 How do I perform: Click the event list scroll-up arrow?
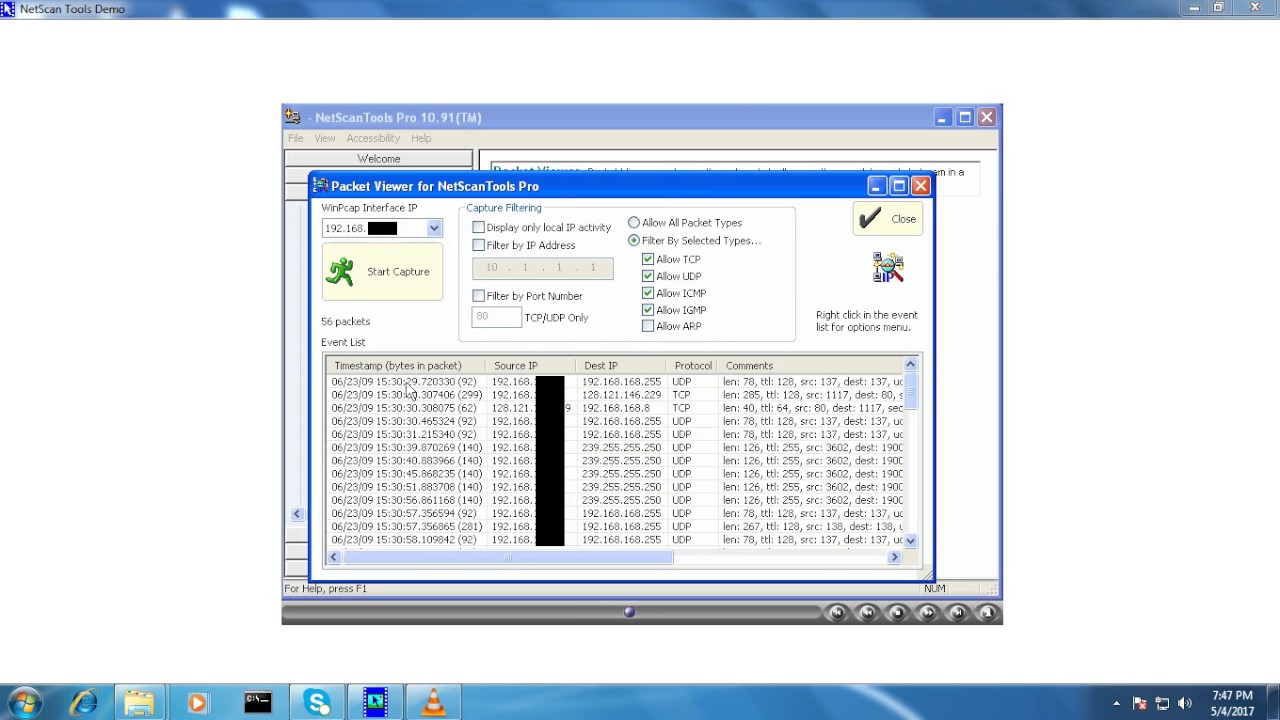(x=910, y=365)
